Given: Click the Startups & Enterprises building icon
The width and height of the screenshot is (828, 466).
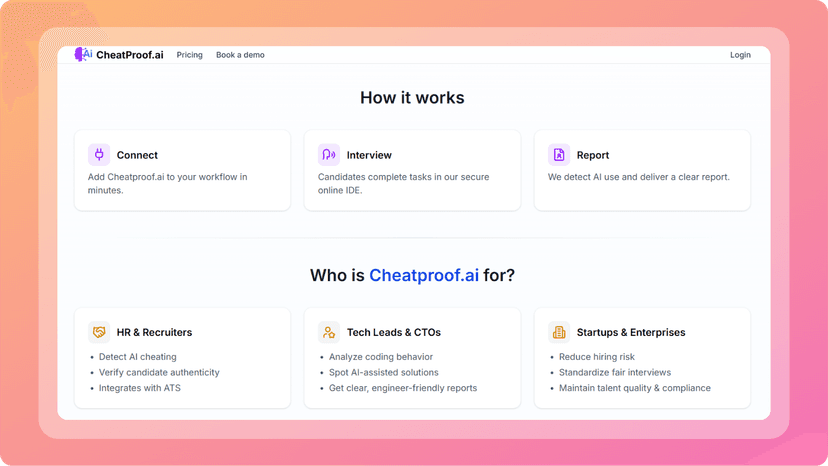Looking at the screenshot, I should point(559,332).
